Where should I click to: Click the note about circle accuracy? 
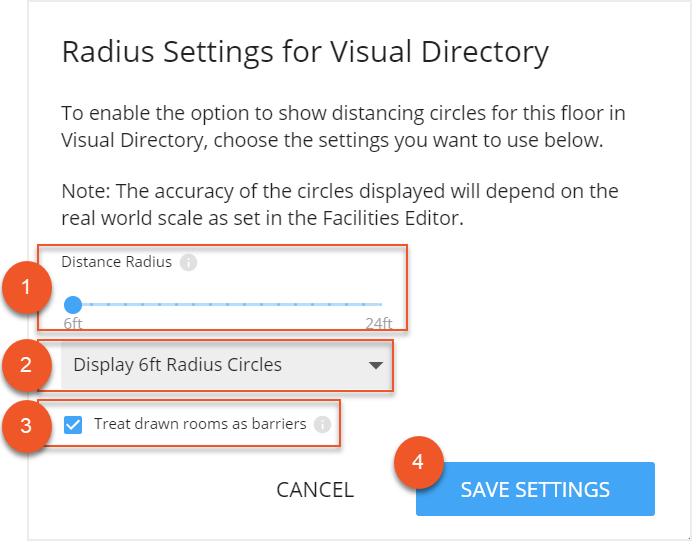point(340,205)
